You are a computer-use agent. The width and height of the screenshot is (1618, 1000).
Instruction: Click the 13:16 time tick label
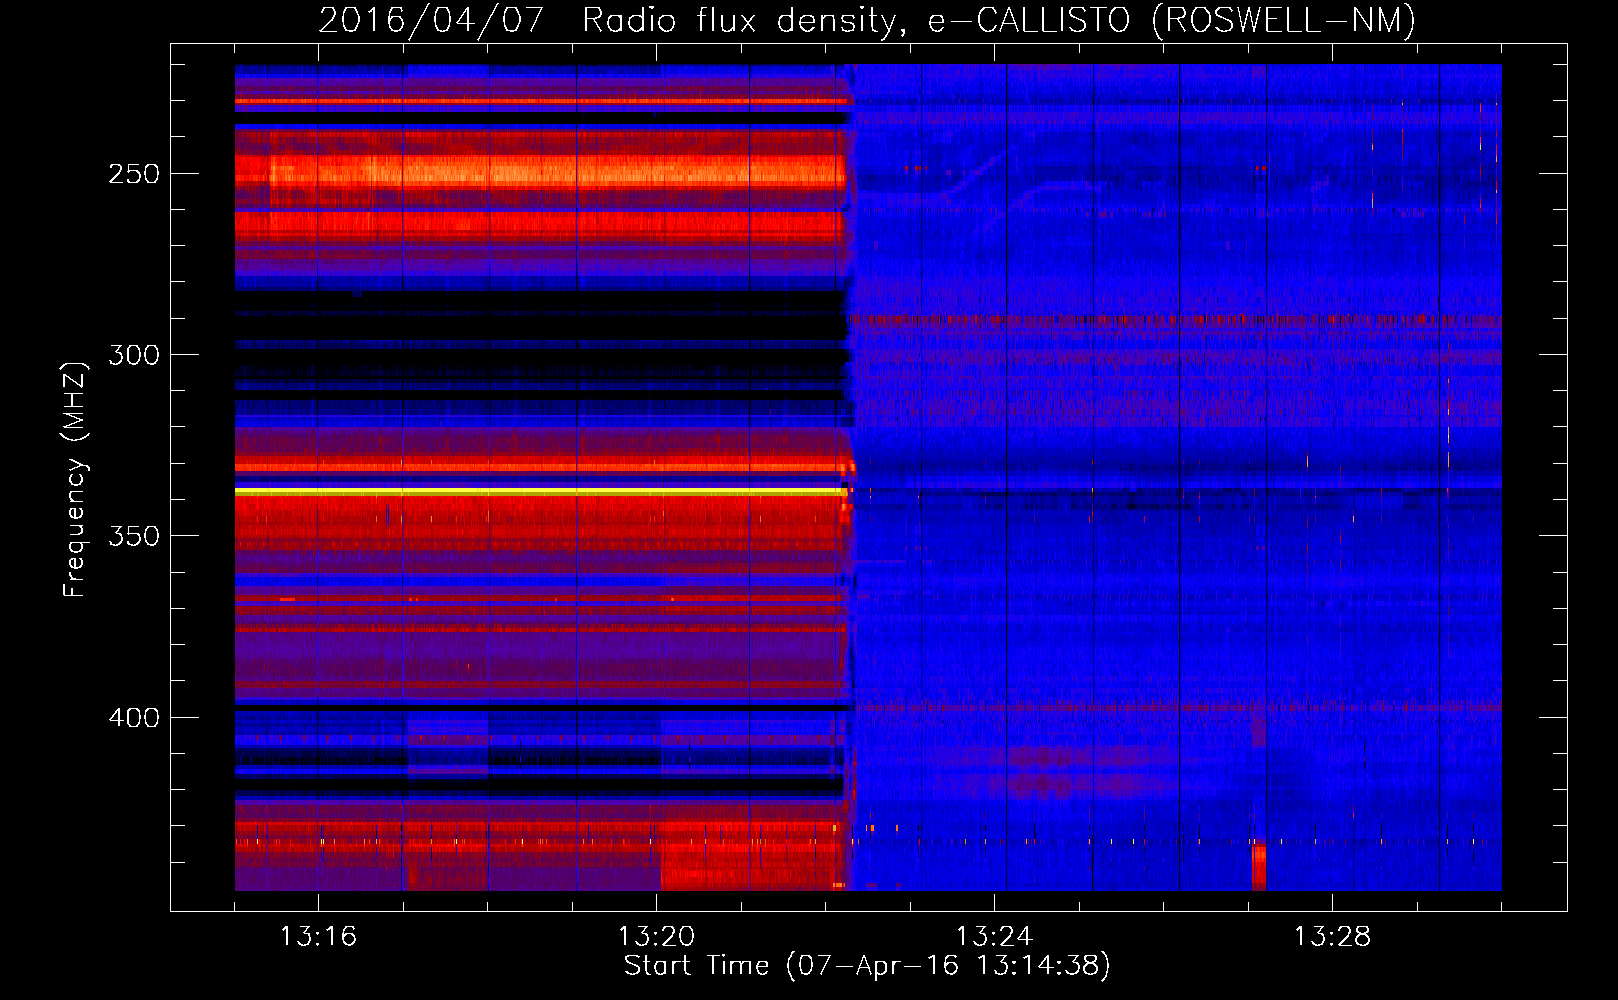(x=318, y=937)
